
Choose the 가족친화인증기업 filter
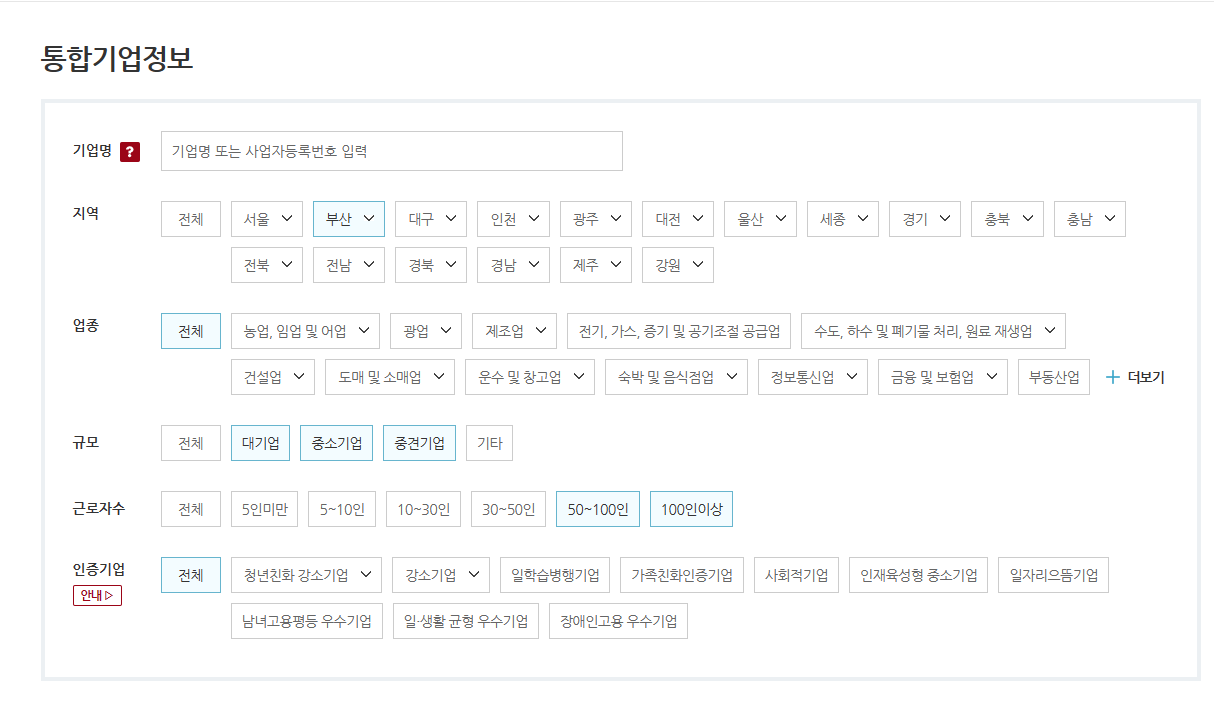click(x=681, y=575)
